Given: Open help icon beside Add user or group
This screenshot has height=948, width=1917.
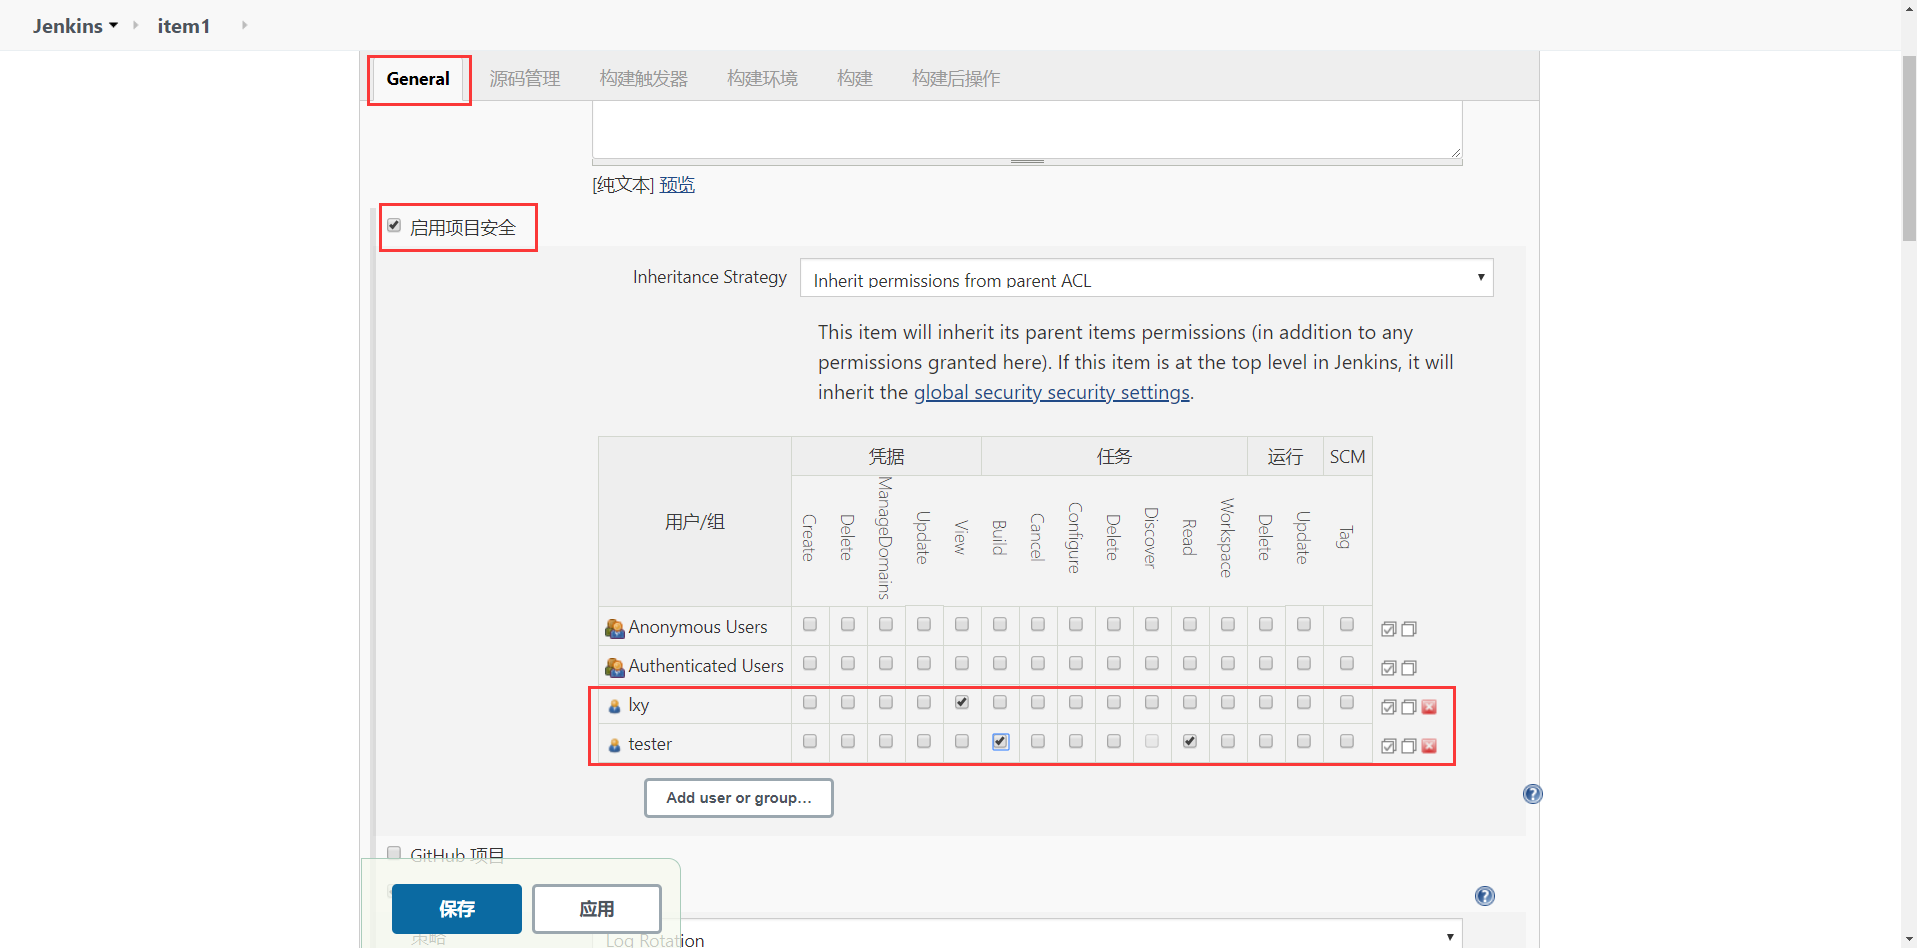Looking at the screenshot, I should tap(1532, 794).
